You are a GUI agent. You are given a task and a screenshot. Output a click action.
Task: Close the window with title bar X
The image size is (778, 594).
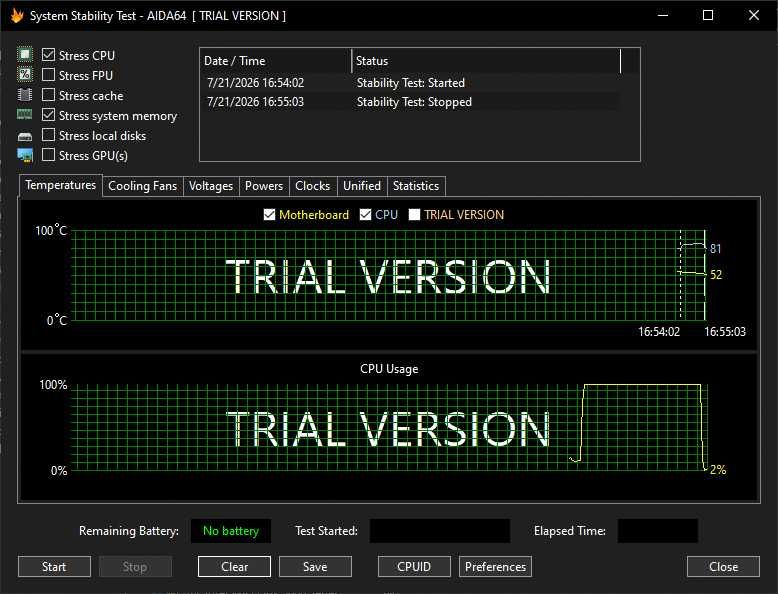tap(754, 15)
